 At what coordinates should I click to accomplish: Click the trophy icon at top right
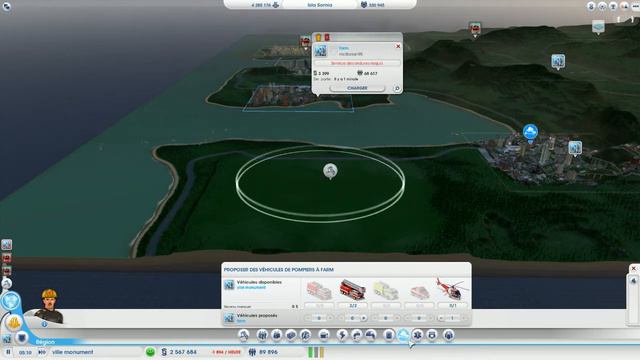[x=613, y=6]
